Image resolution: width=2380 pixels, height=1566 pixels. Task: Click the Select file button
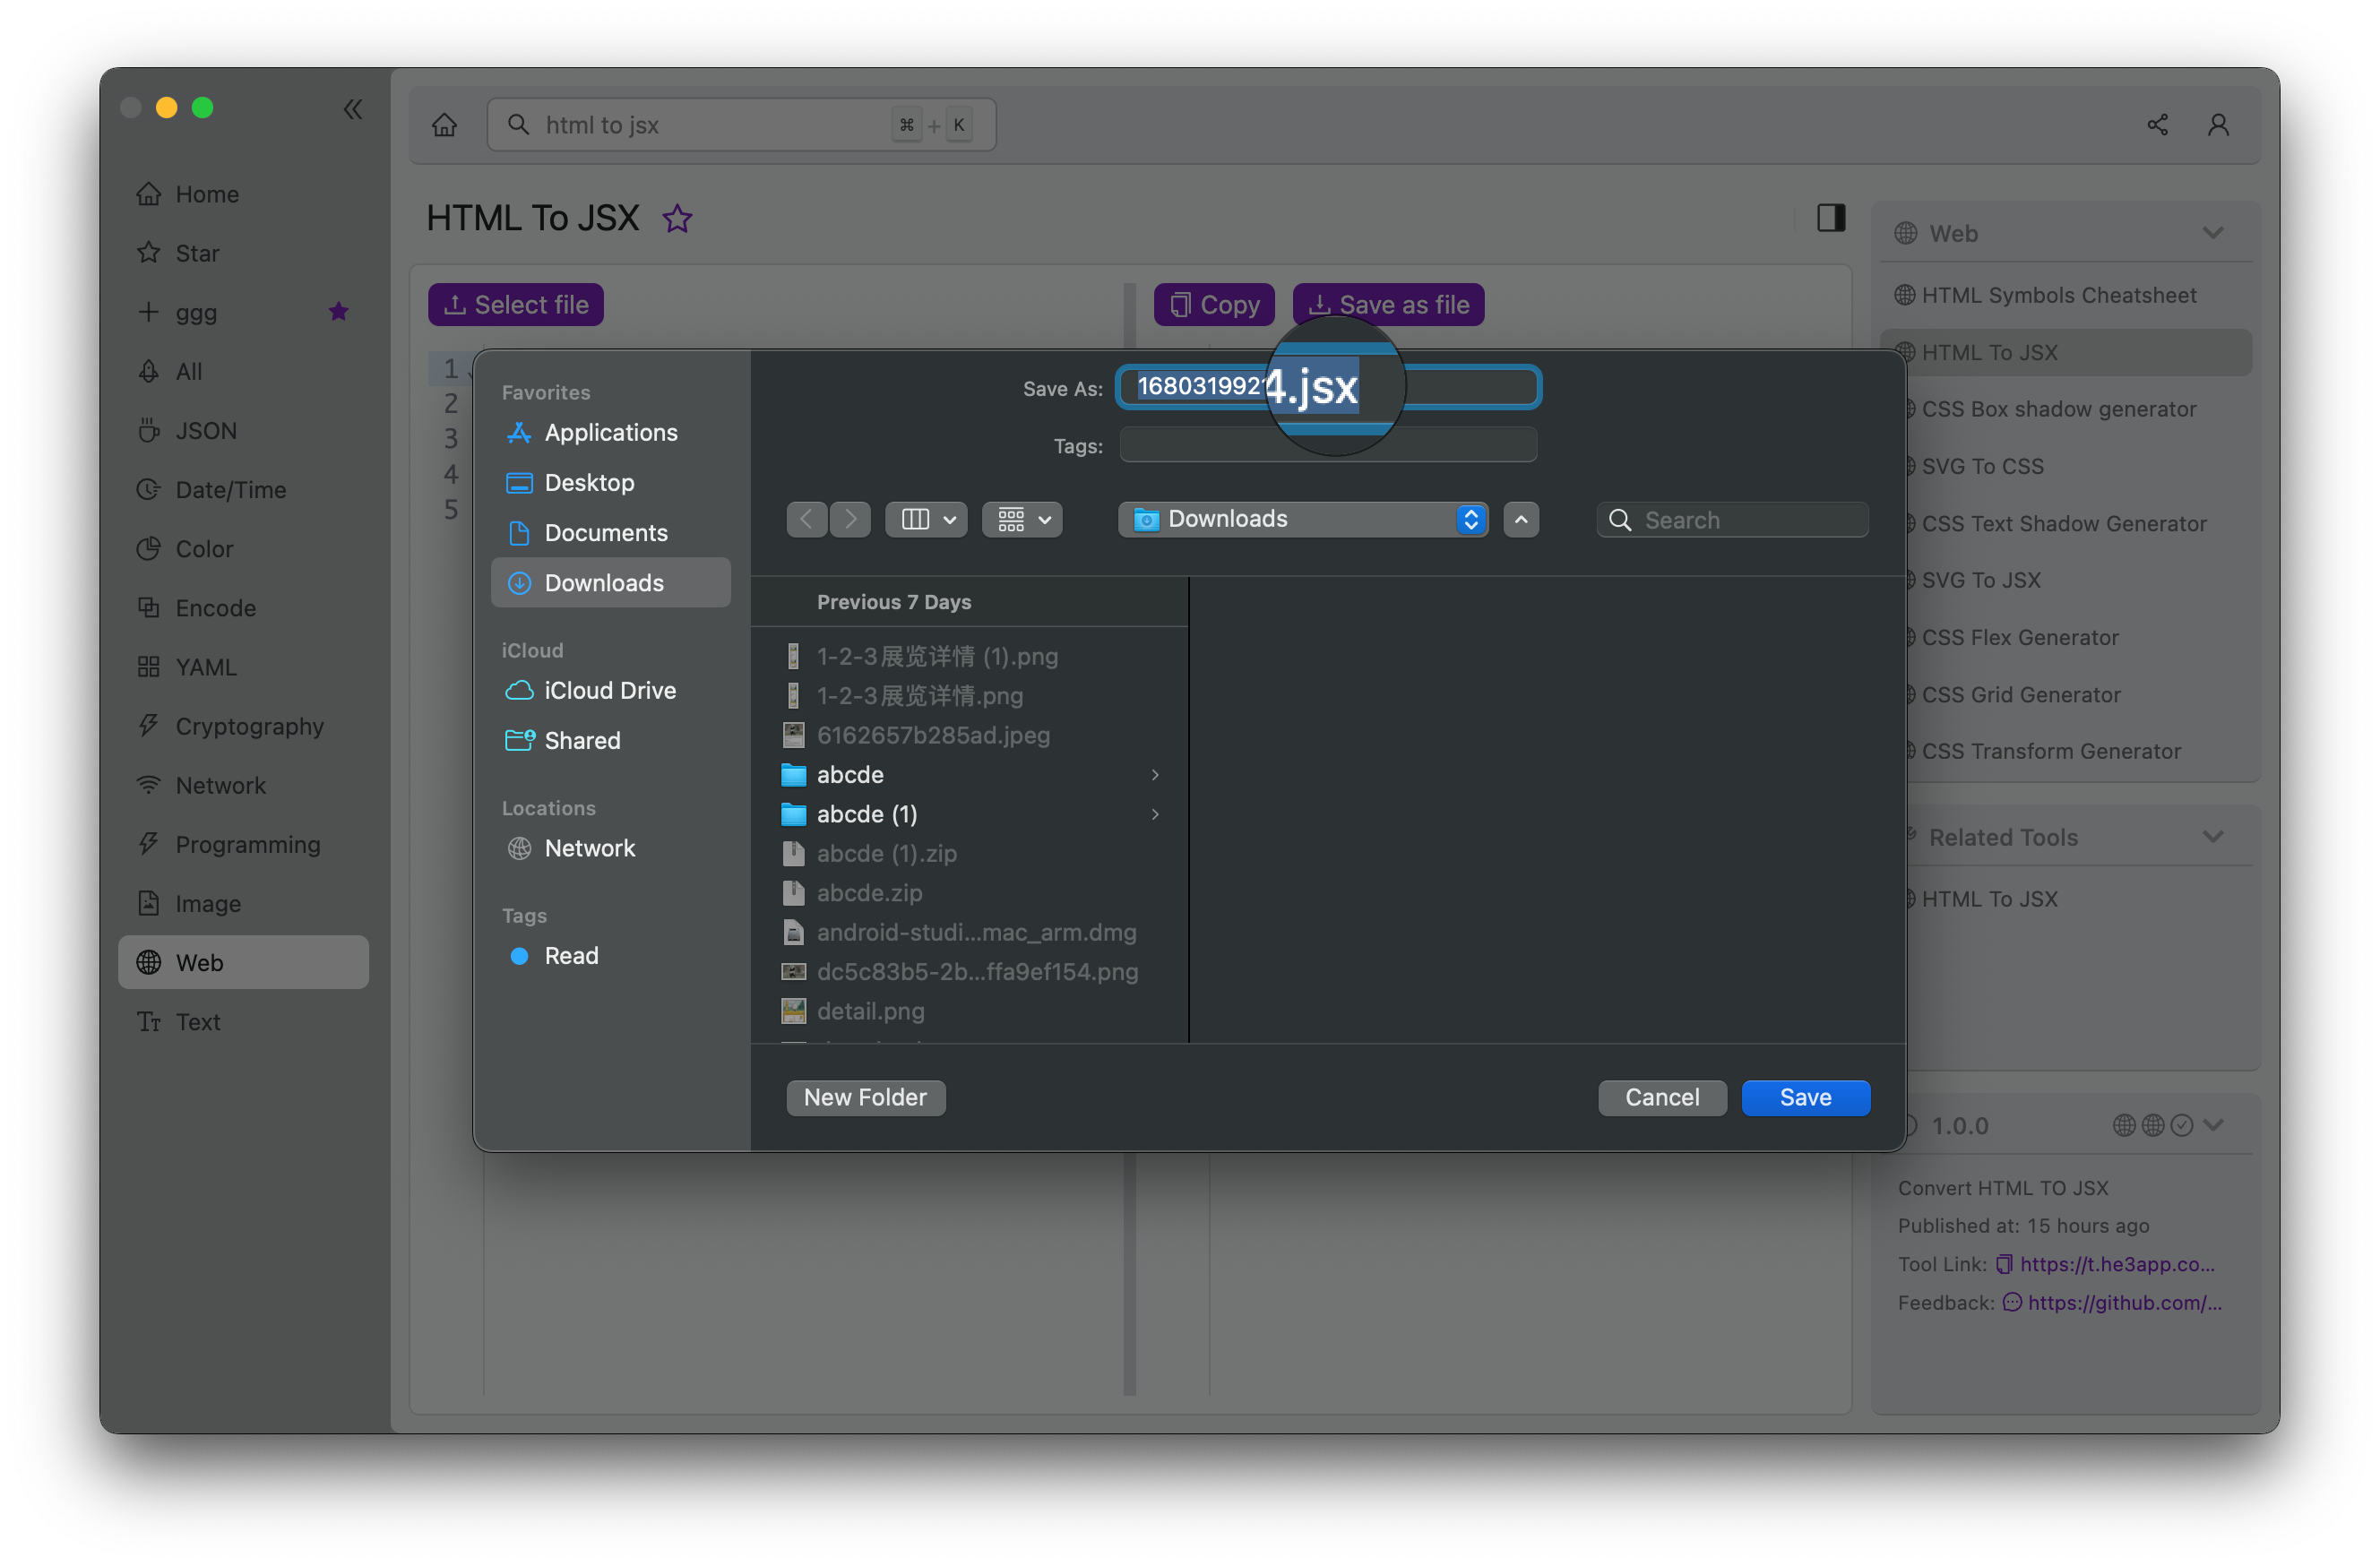pyautogui.click(x=516, y=304)
